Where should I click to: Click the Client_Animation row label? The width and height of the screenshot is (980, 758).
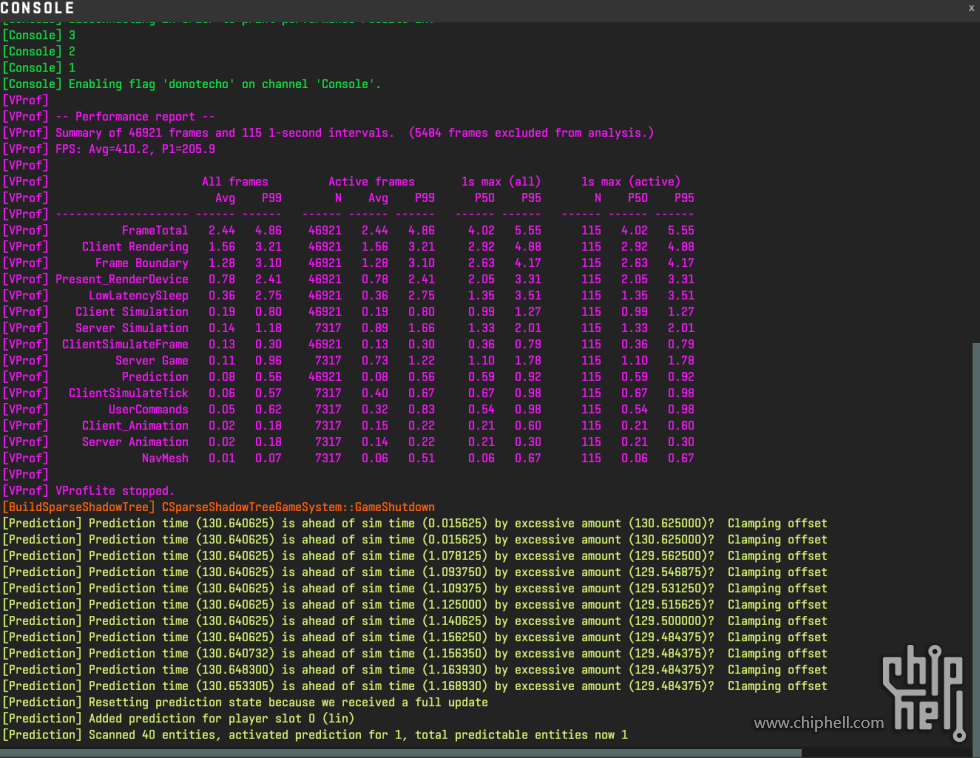point(135,425)
